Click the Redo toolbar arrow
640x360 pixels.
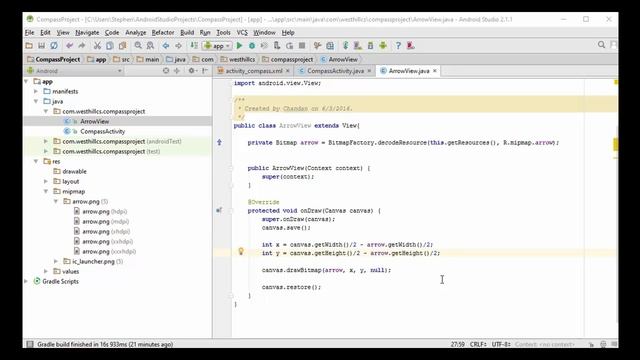pyautogui.click(x=82, y=46)
